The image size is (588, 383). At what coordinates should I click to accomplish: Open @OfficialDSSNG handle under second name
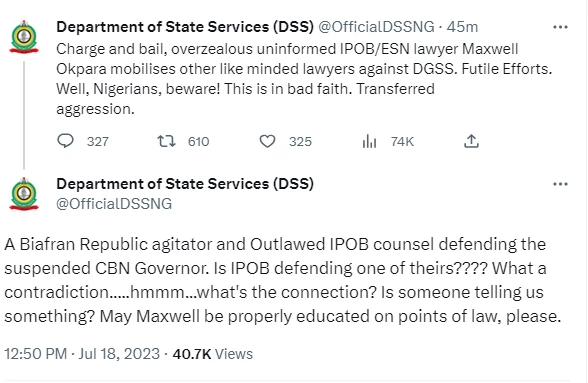[x=114, y=204]
